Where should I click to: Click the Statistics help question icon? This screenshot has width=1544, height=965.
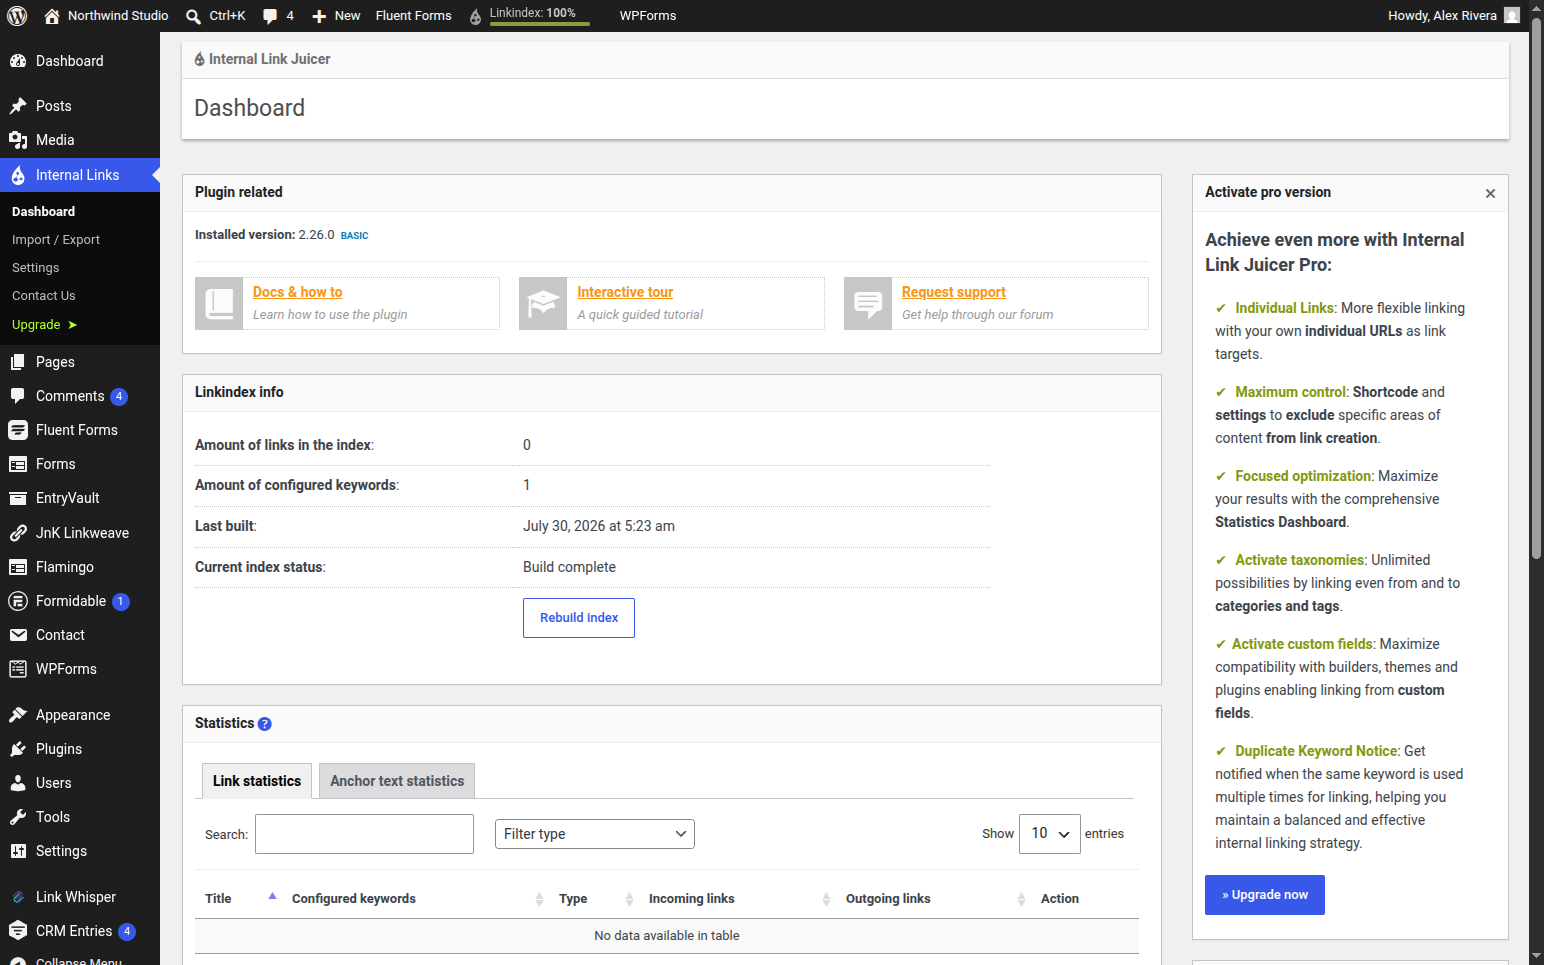point(265,724)
